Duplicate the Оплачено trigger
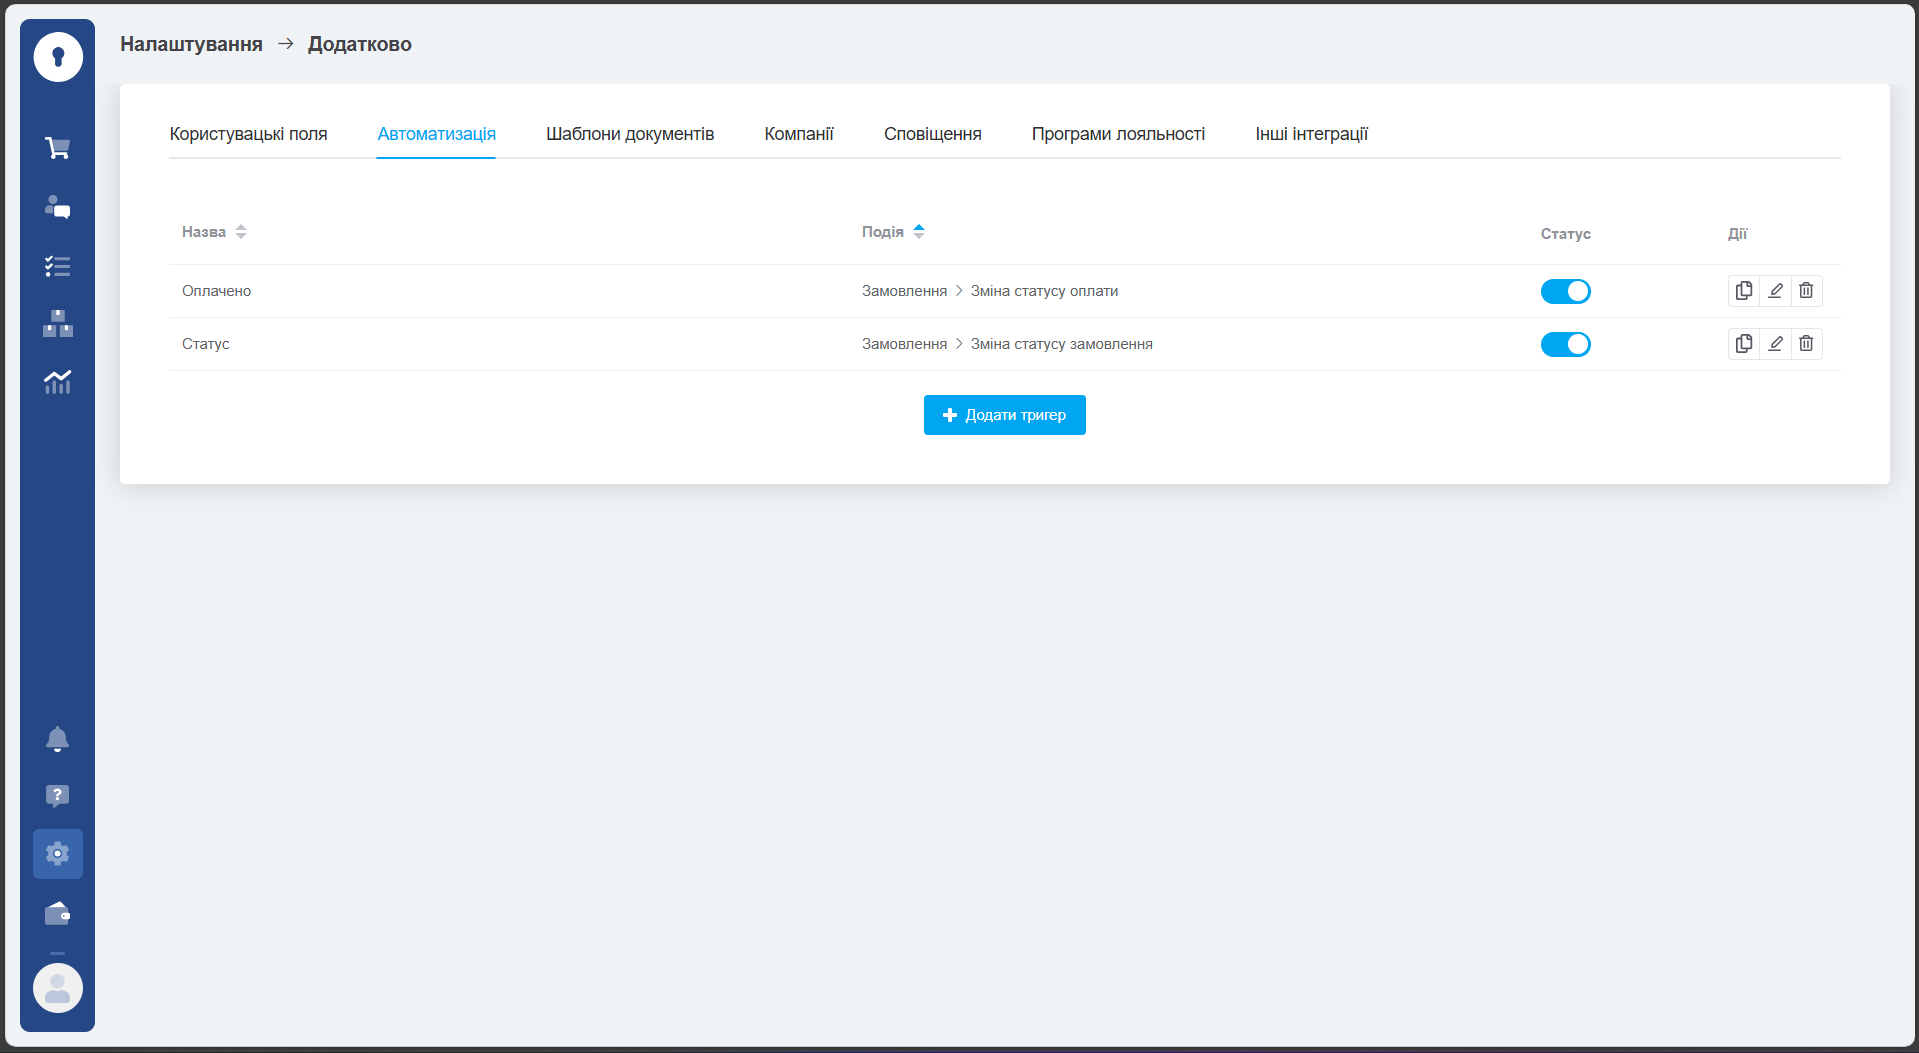Image resolution: width=1919 pixels, height=1053 pixels. click(x=1744, y=291)
